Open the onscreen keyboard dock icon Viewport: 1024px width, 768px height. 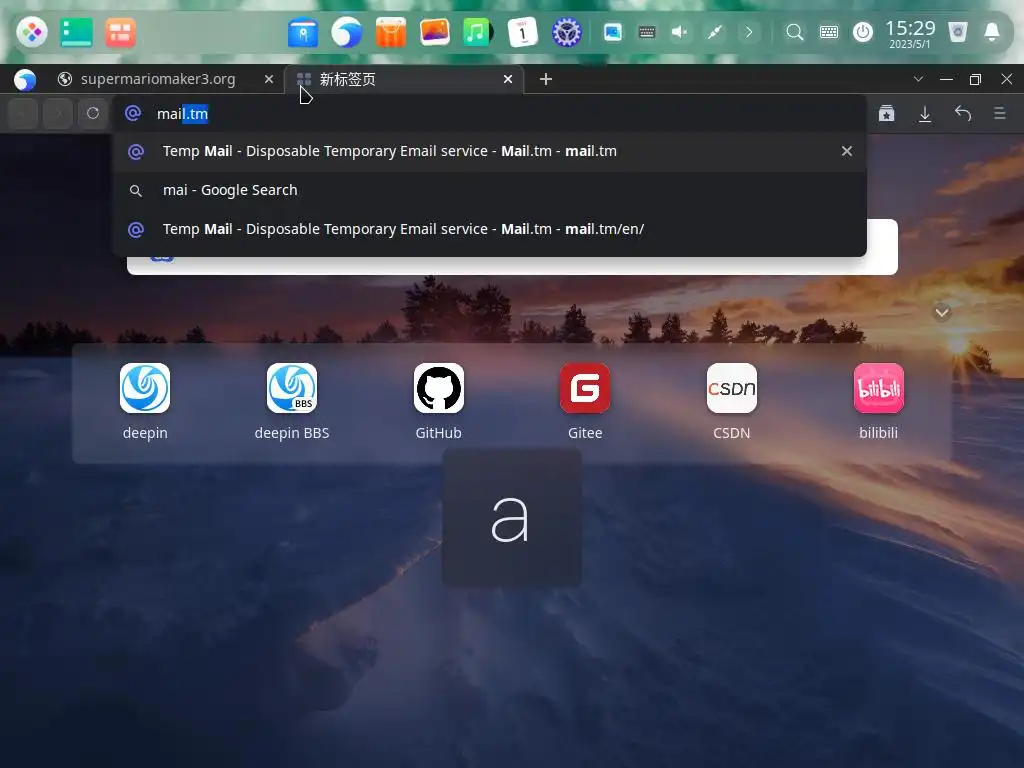pos(829,32)
